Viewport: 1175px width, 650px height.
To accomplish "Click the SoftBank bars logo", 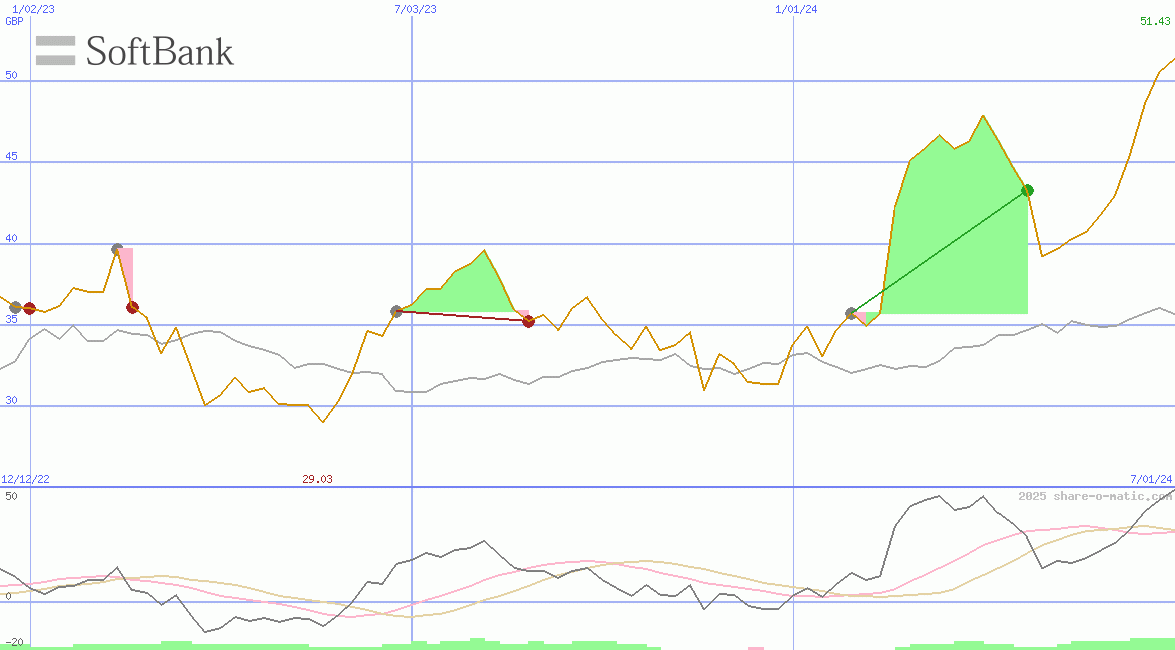I will [55, 50].
